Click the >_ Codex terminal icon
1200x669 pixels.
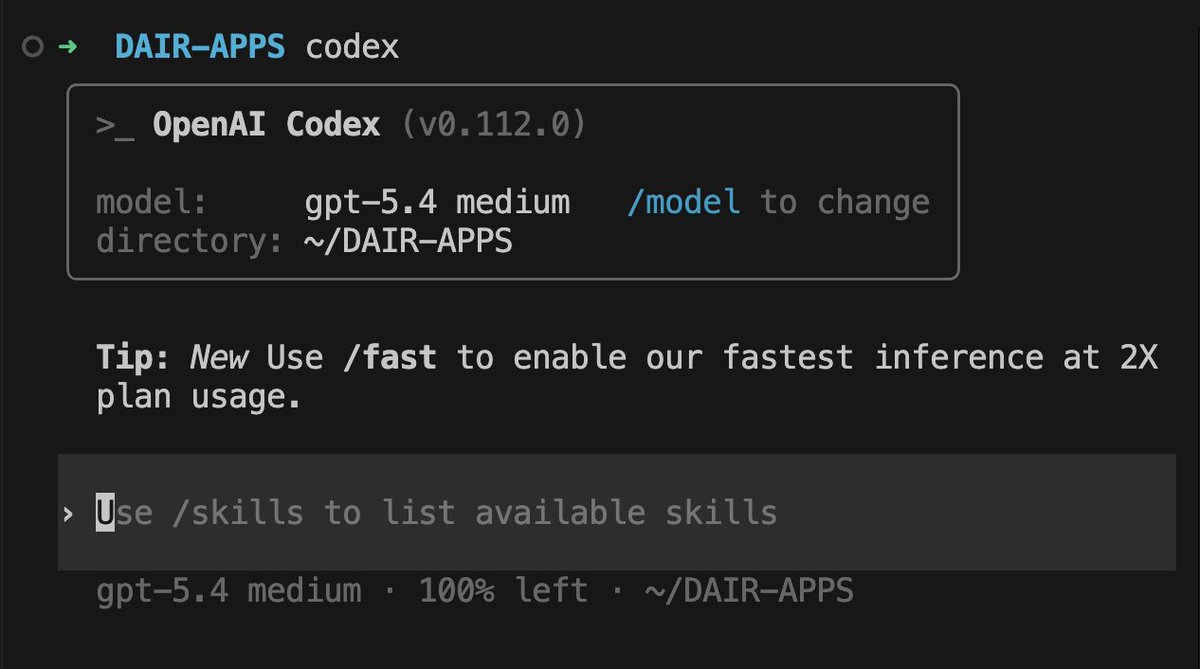click(x=115, y=125)
